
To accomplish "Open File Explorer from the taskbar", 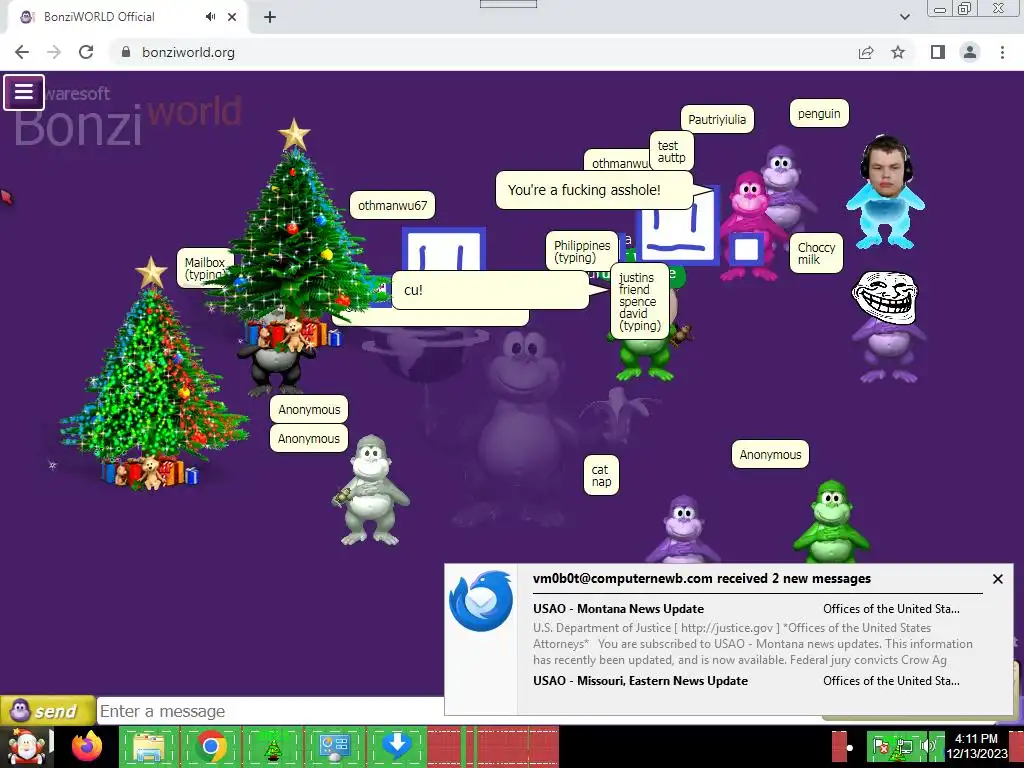I will click(149, 746).
